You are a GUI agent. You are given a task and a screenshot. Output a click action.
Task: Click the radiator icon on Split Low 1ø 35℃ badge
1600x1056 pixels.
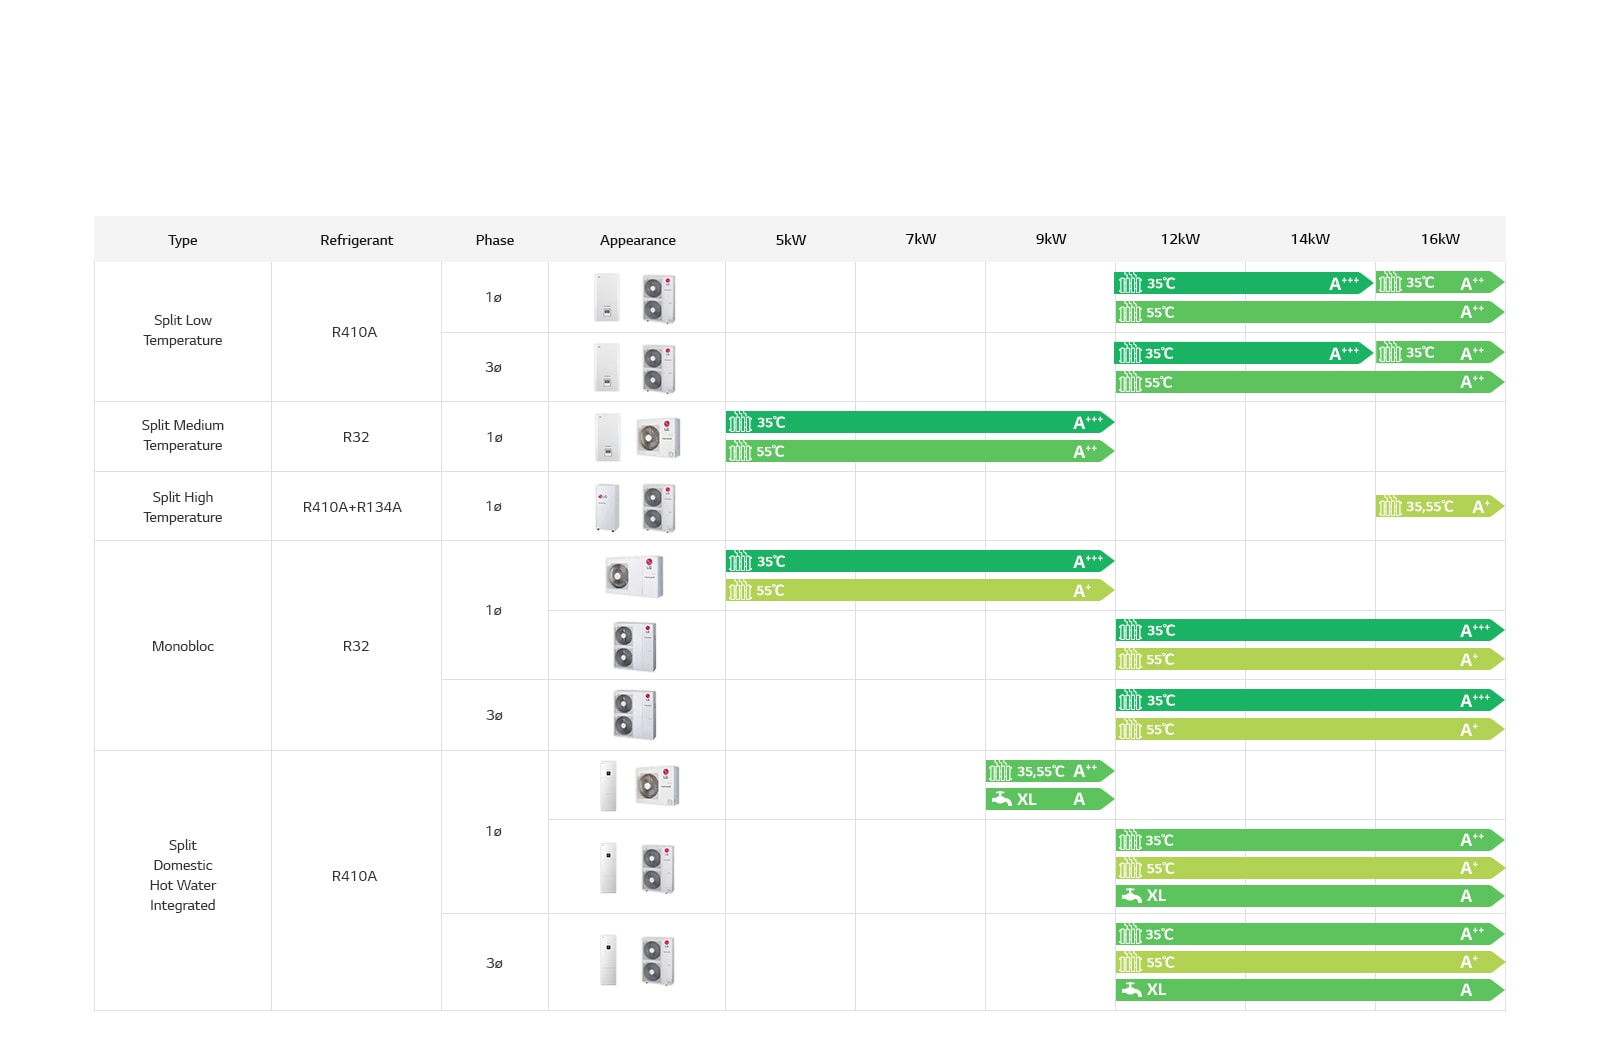click(x=1131, y=283)
